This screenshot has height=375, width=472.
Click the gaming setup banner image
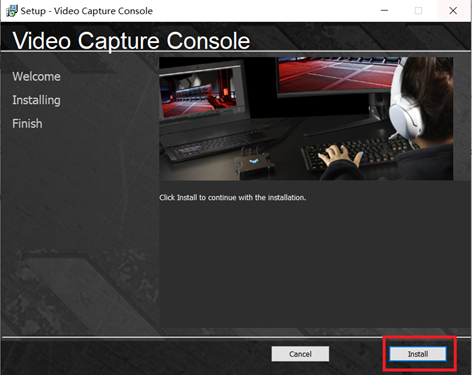(306, 119)
